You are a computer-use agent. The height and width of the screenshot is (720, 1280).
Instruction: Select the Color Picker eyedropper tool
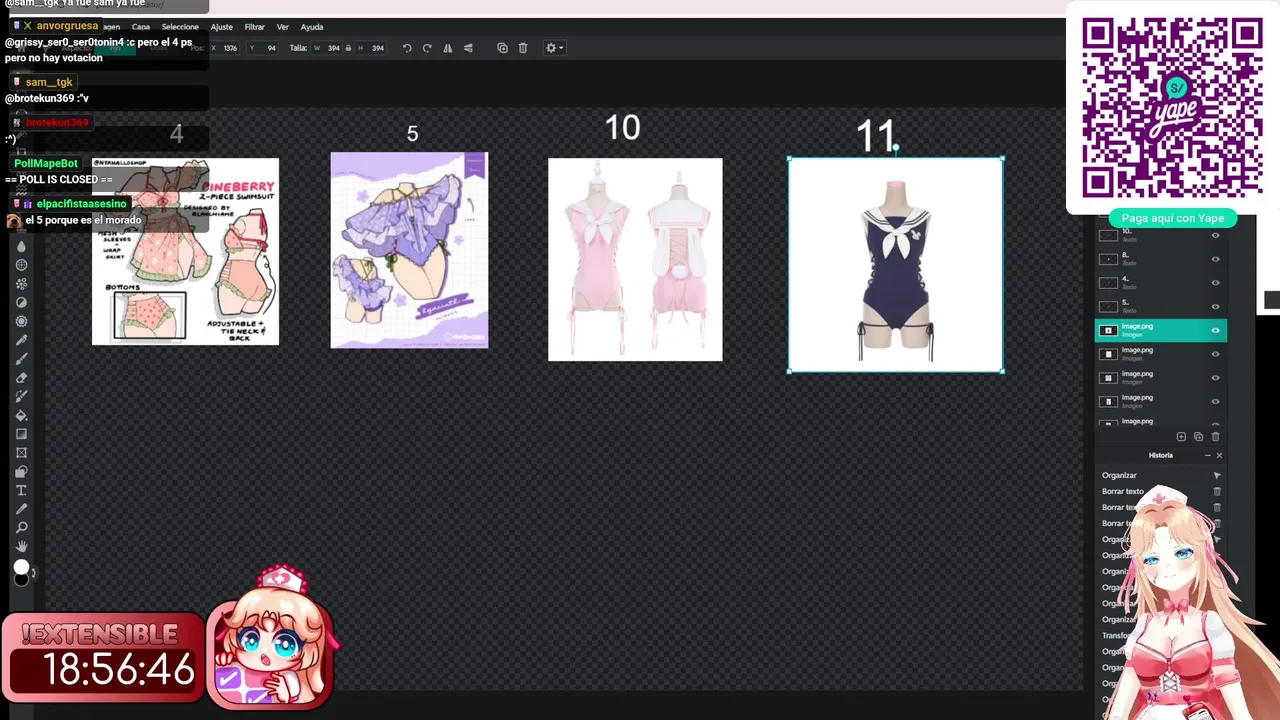tap(21, 509)
